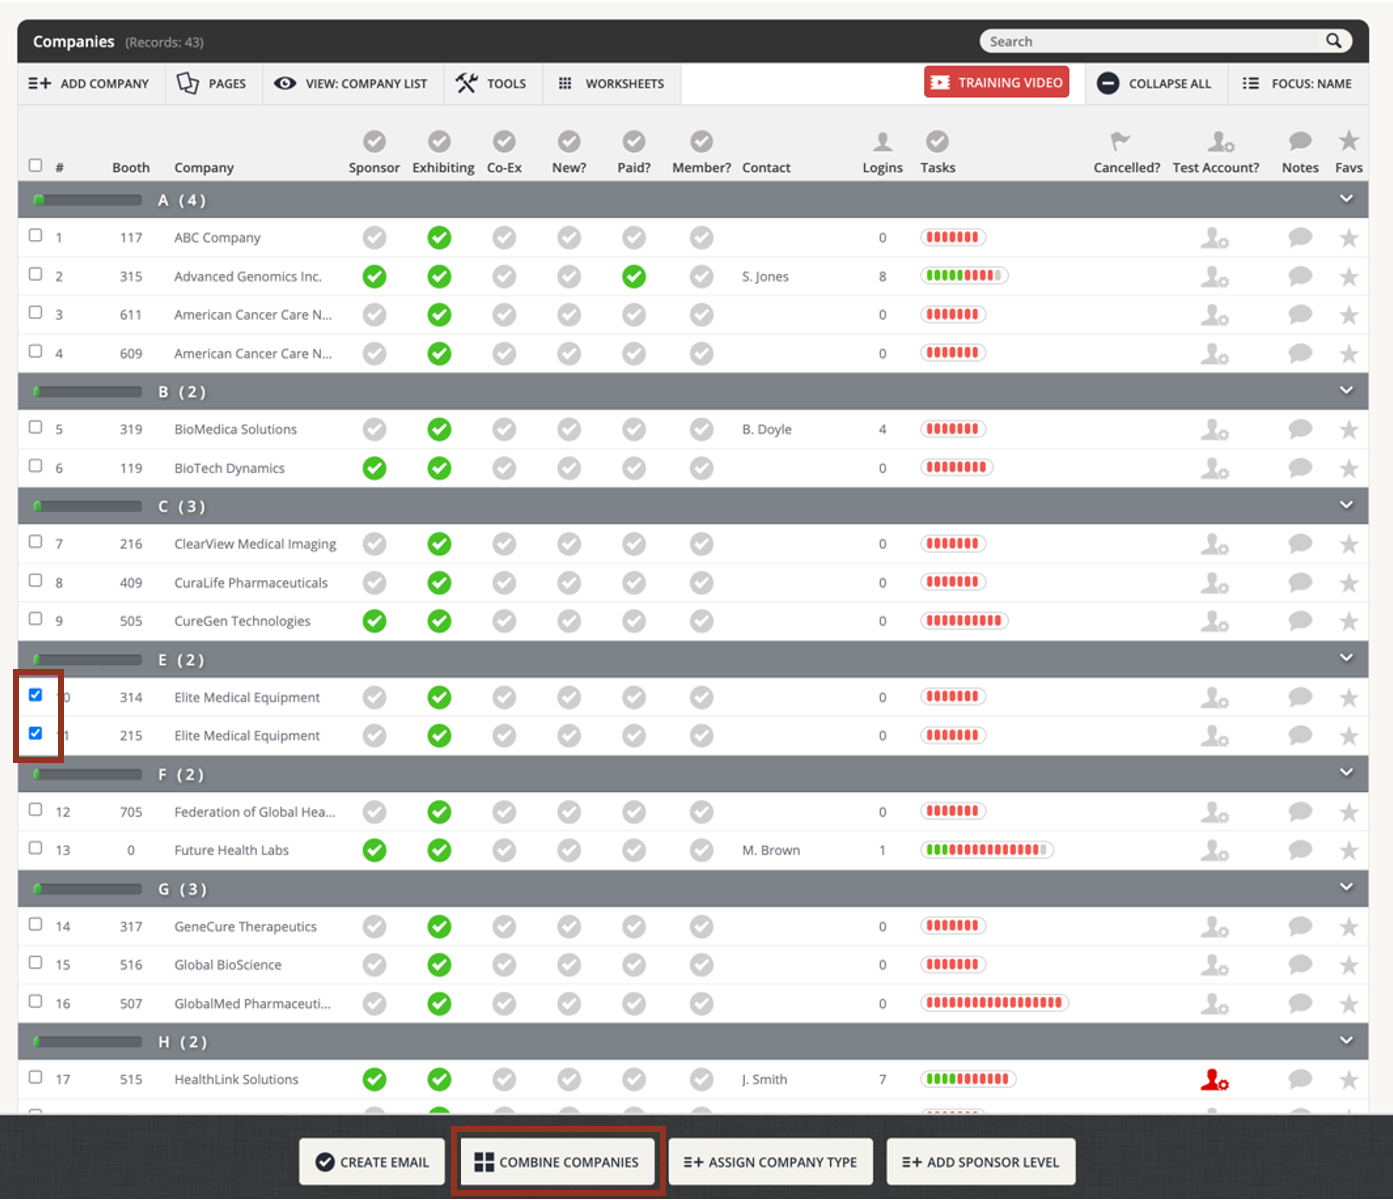Watch the Training Video

tap(996, 83)
